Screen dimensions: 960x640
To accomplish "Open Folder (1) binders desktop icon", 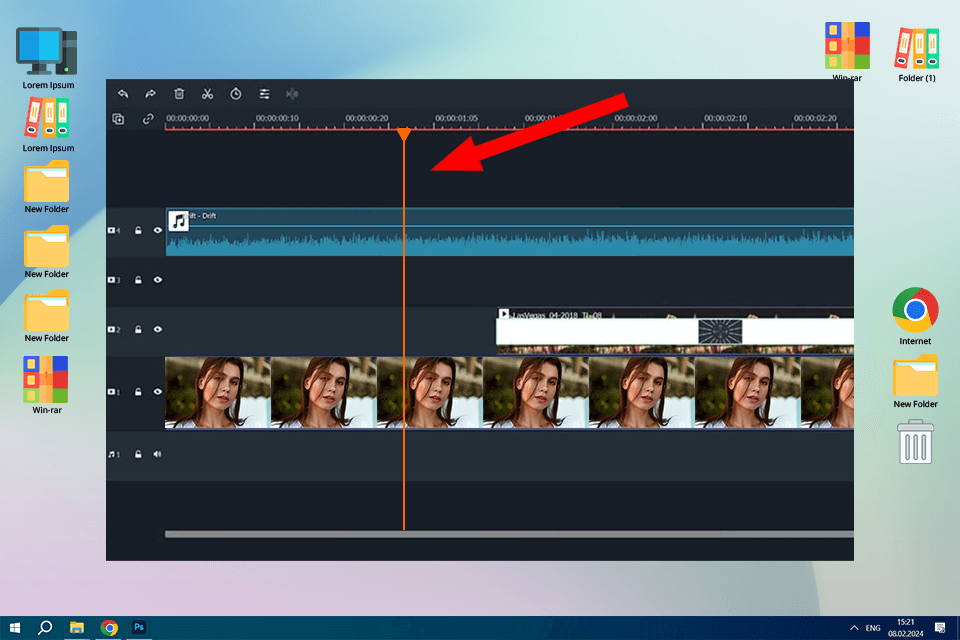I will coord(917,55).
